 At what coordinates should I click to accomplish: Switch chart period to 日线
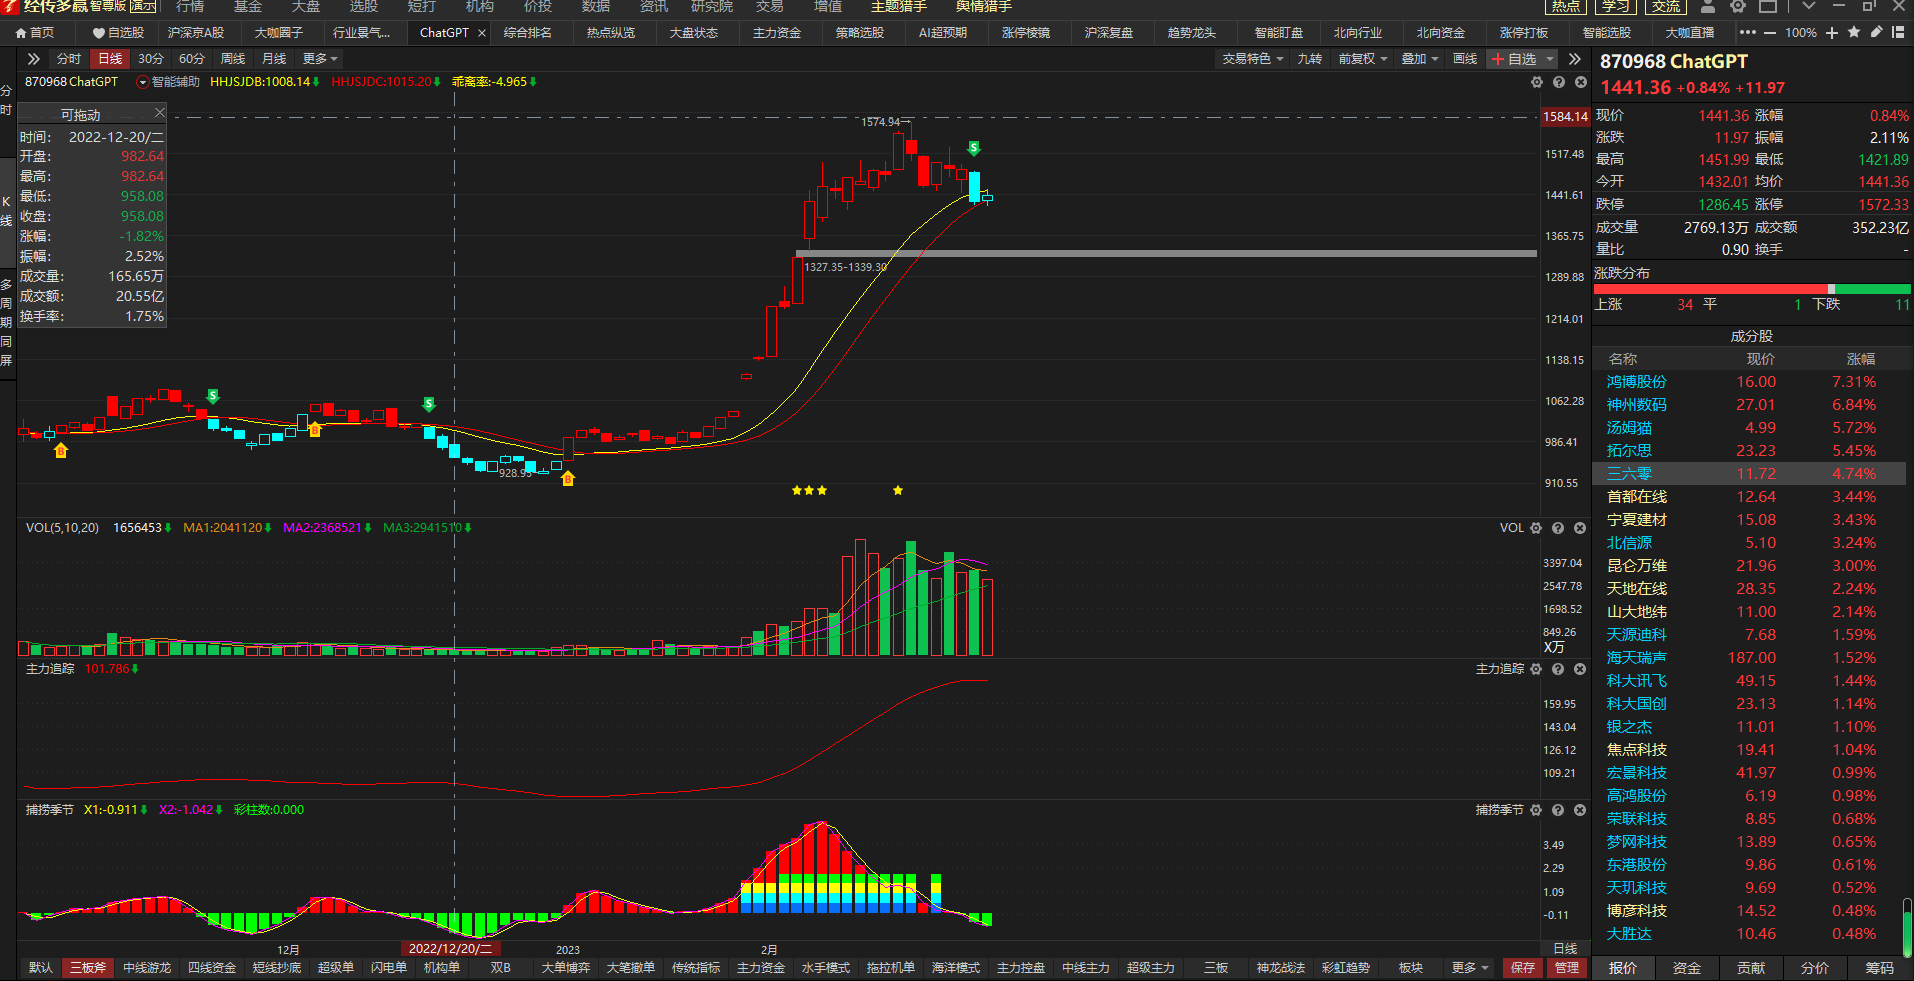(x=110, y=59)
